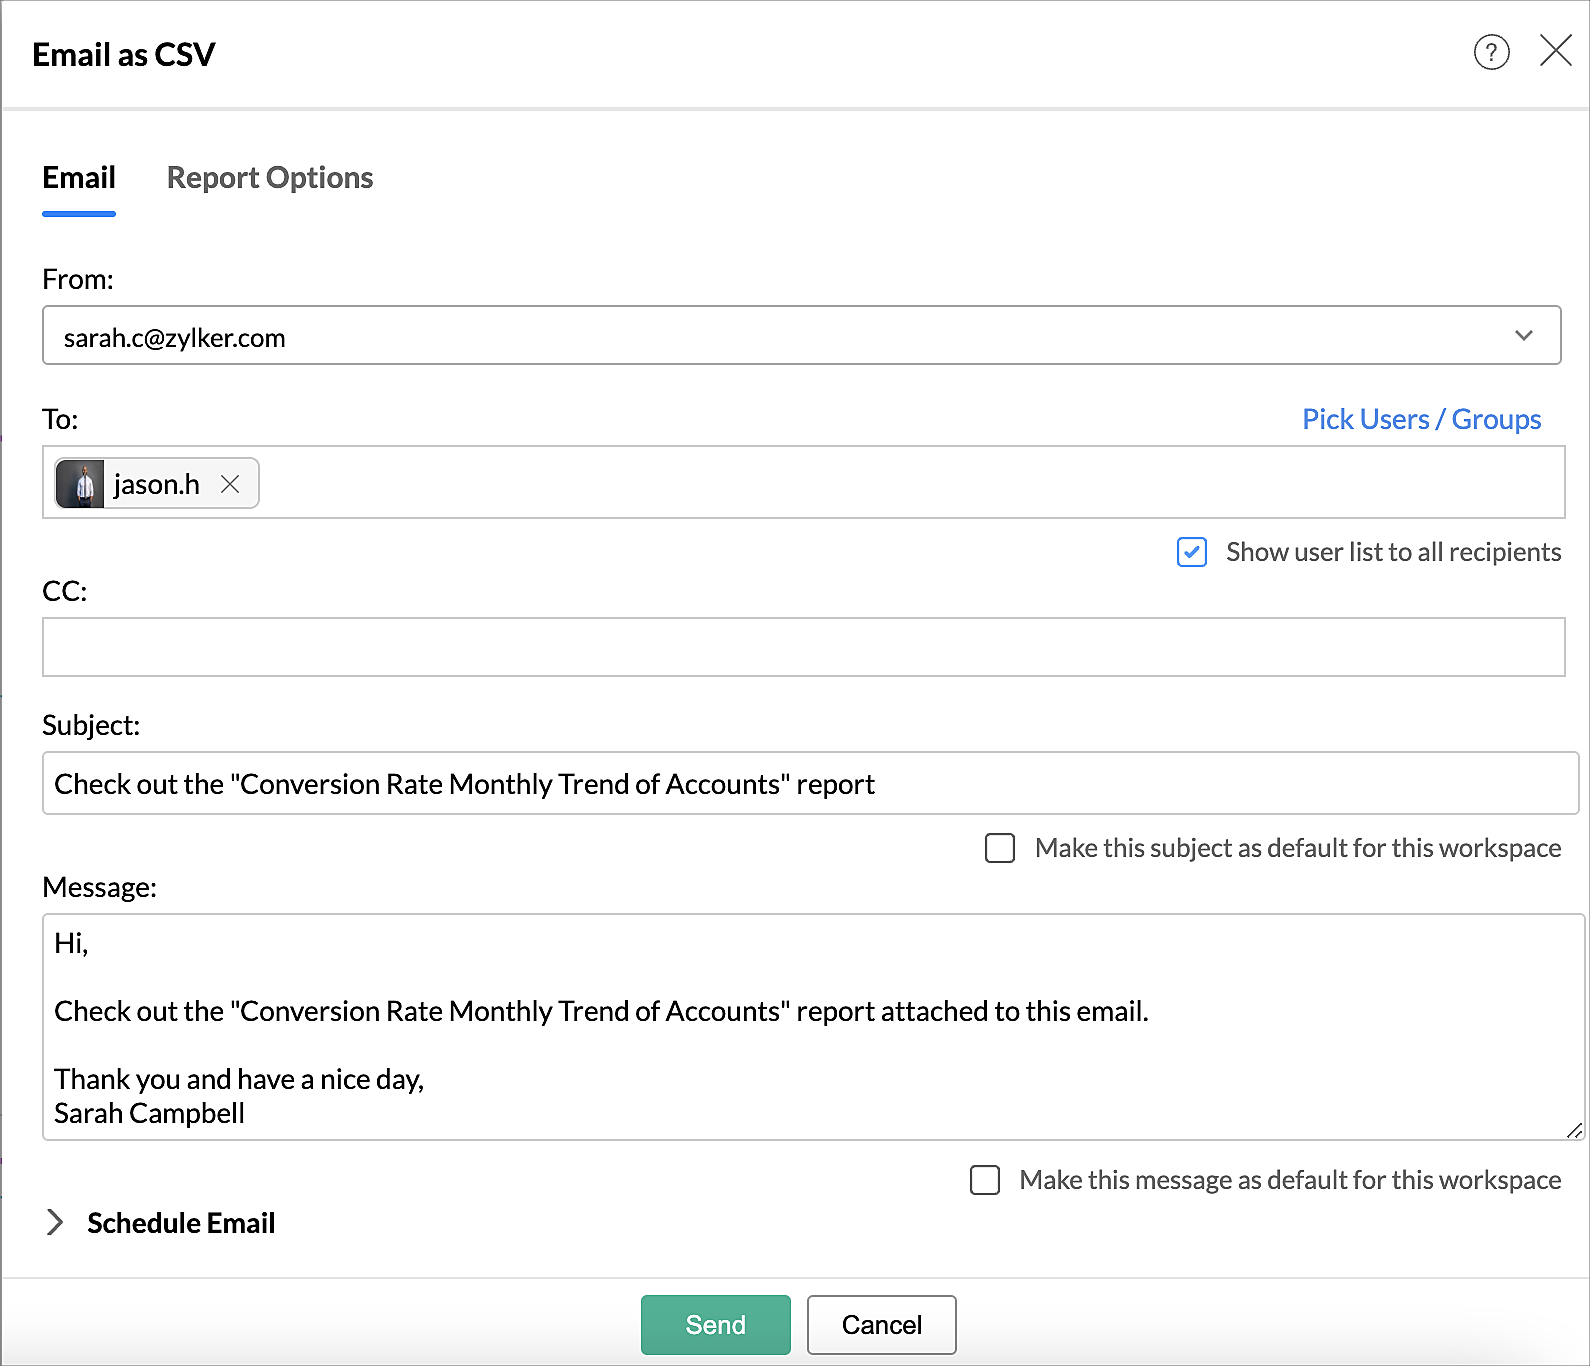Uncheck Show user list to all recipients
The height and width of the screenshot is (1366, 1590).
point(1192,552)
